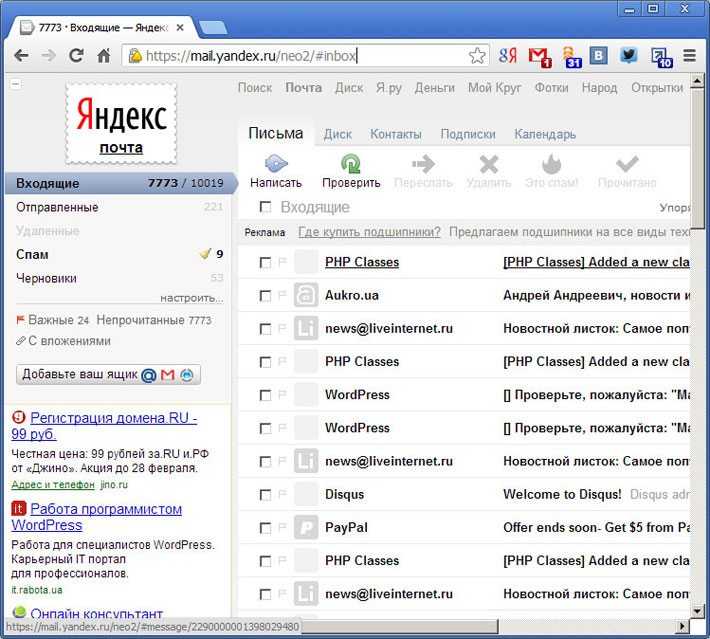710x639 pixels.
Task: Open Поиск in Yandex top navigation
Action: coord(255,87)
